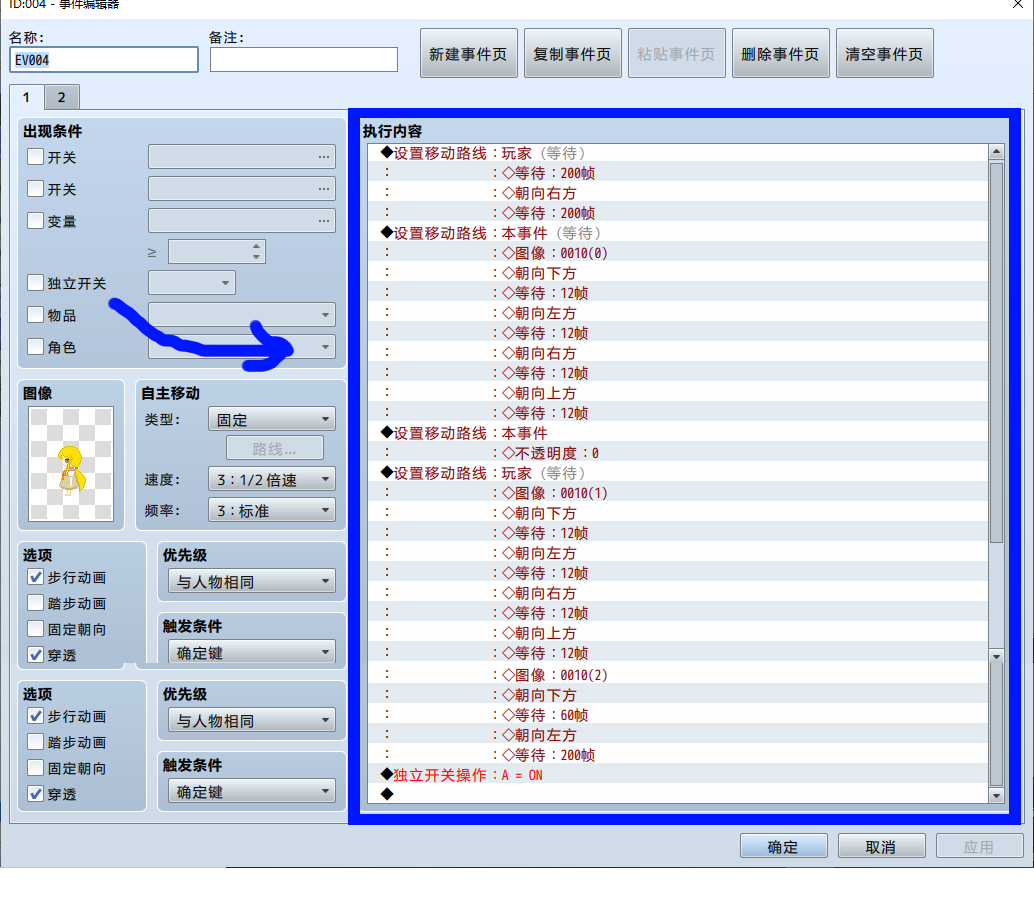Click the last empty ◆ command row
The image size is (1034, 899).
[x=678, y=794]
